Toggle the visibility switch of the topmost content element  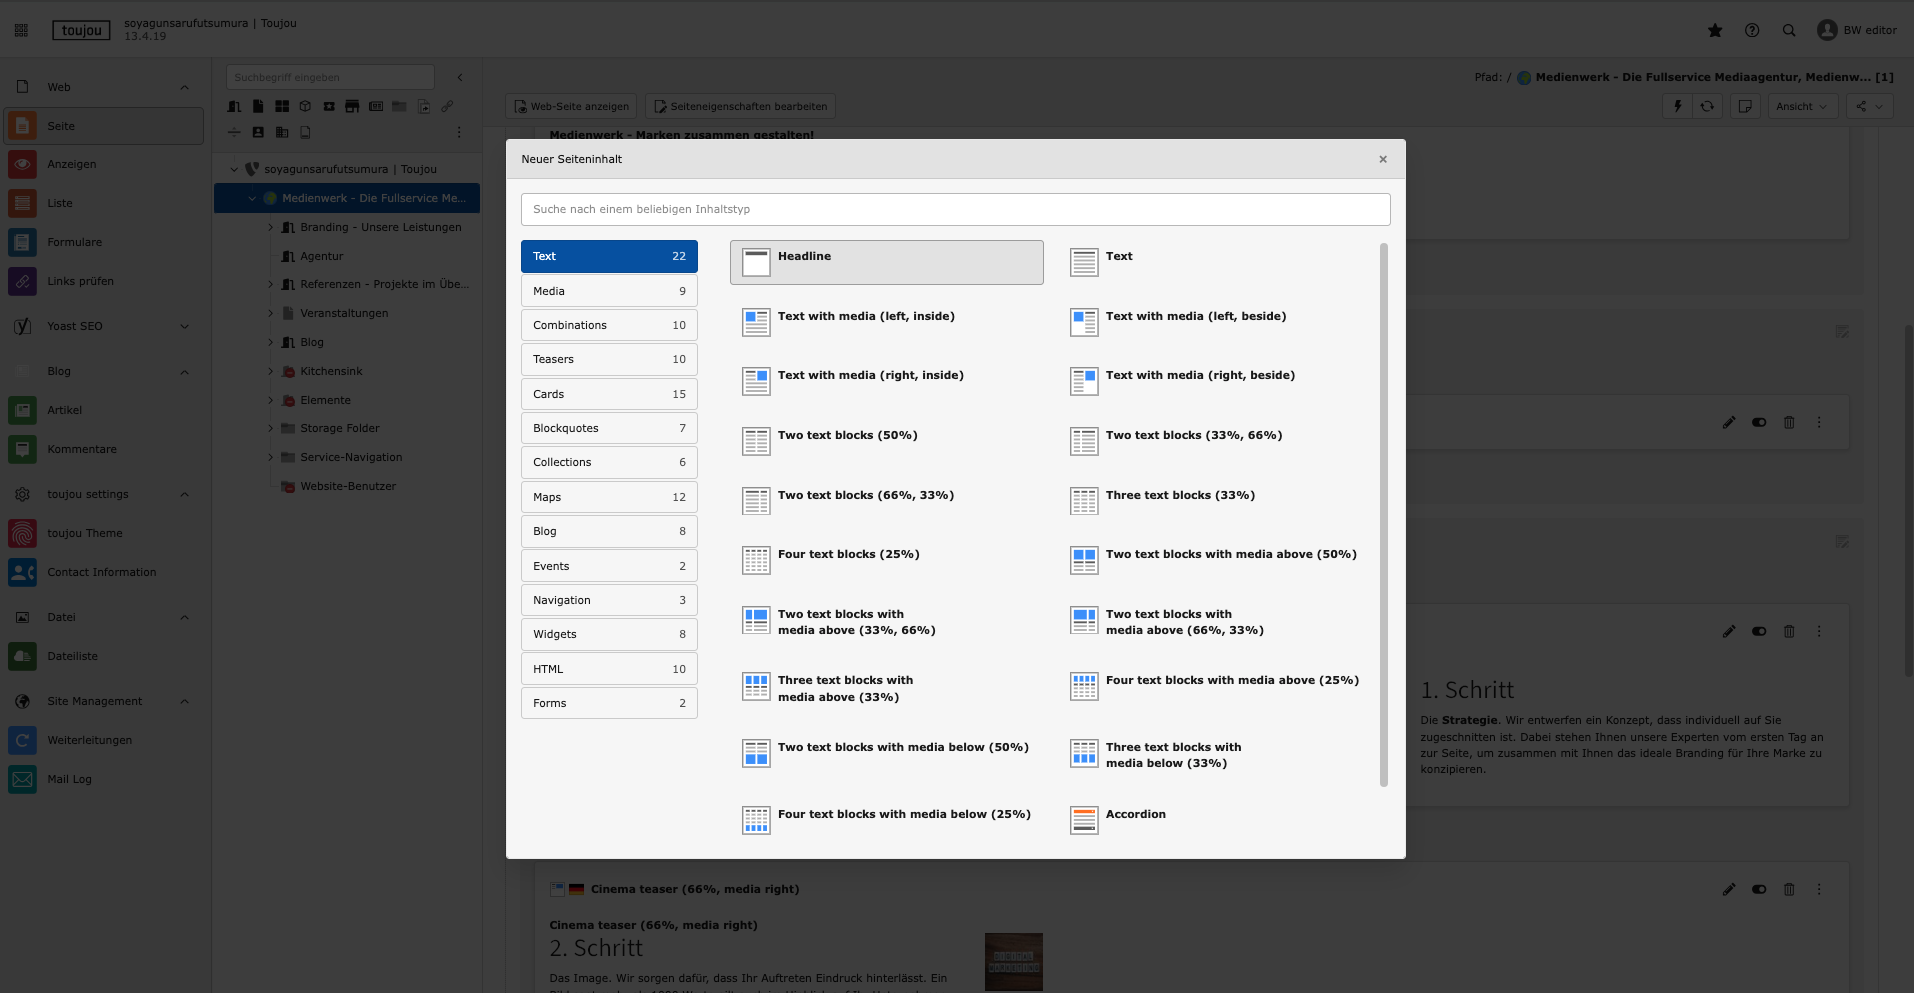(x=1759, y=422)
